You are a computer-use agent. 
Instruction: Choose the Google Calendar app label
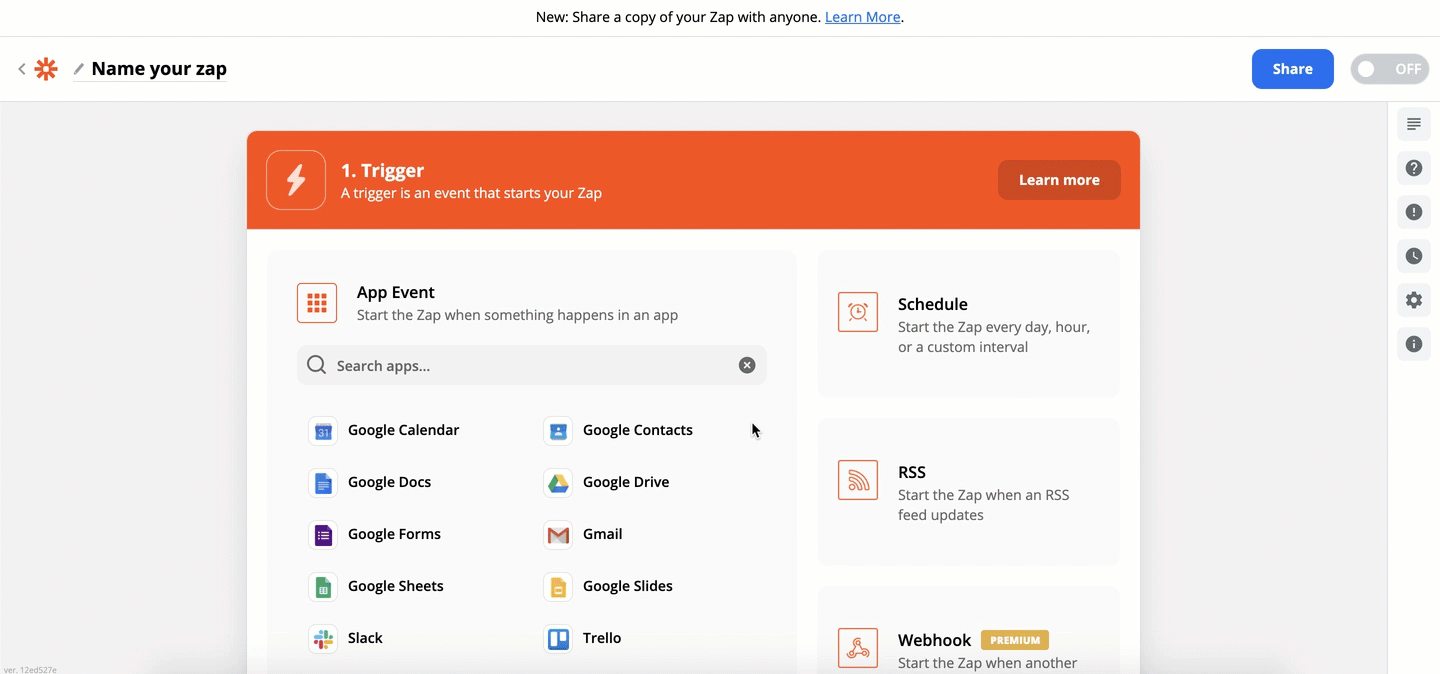click(403, 430)
